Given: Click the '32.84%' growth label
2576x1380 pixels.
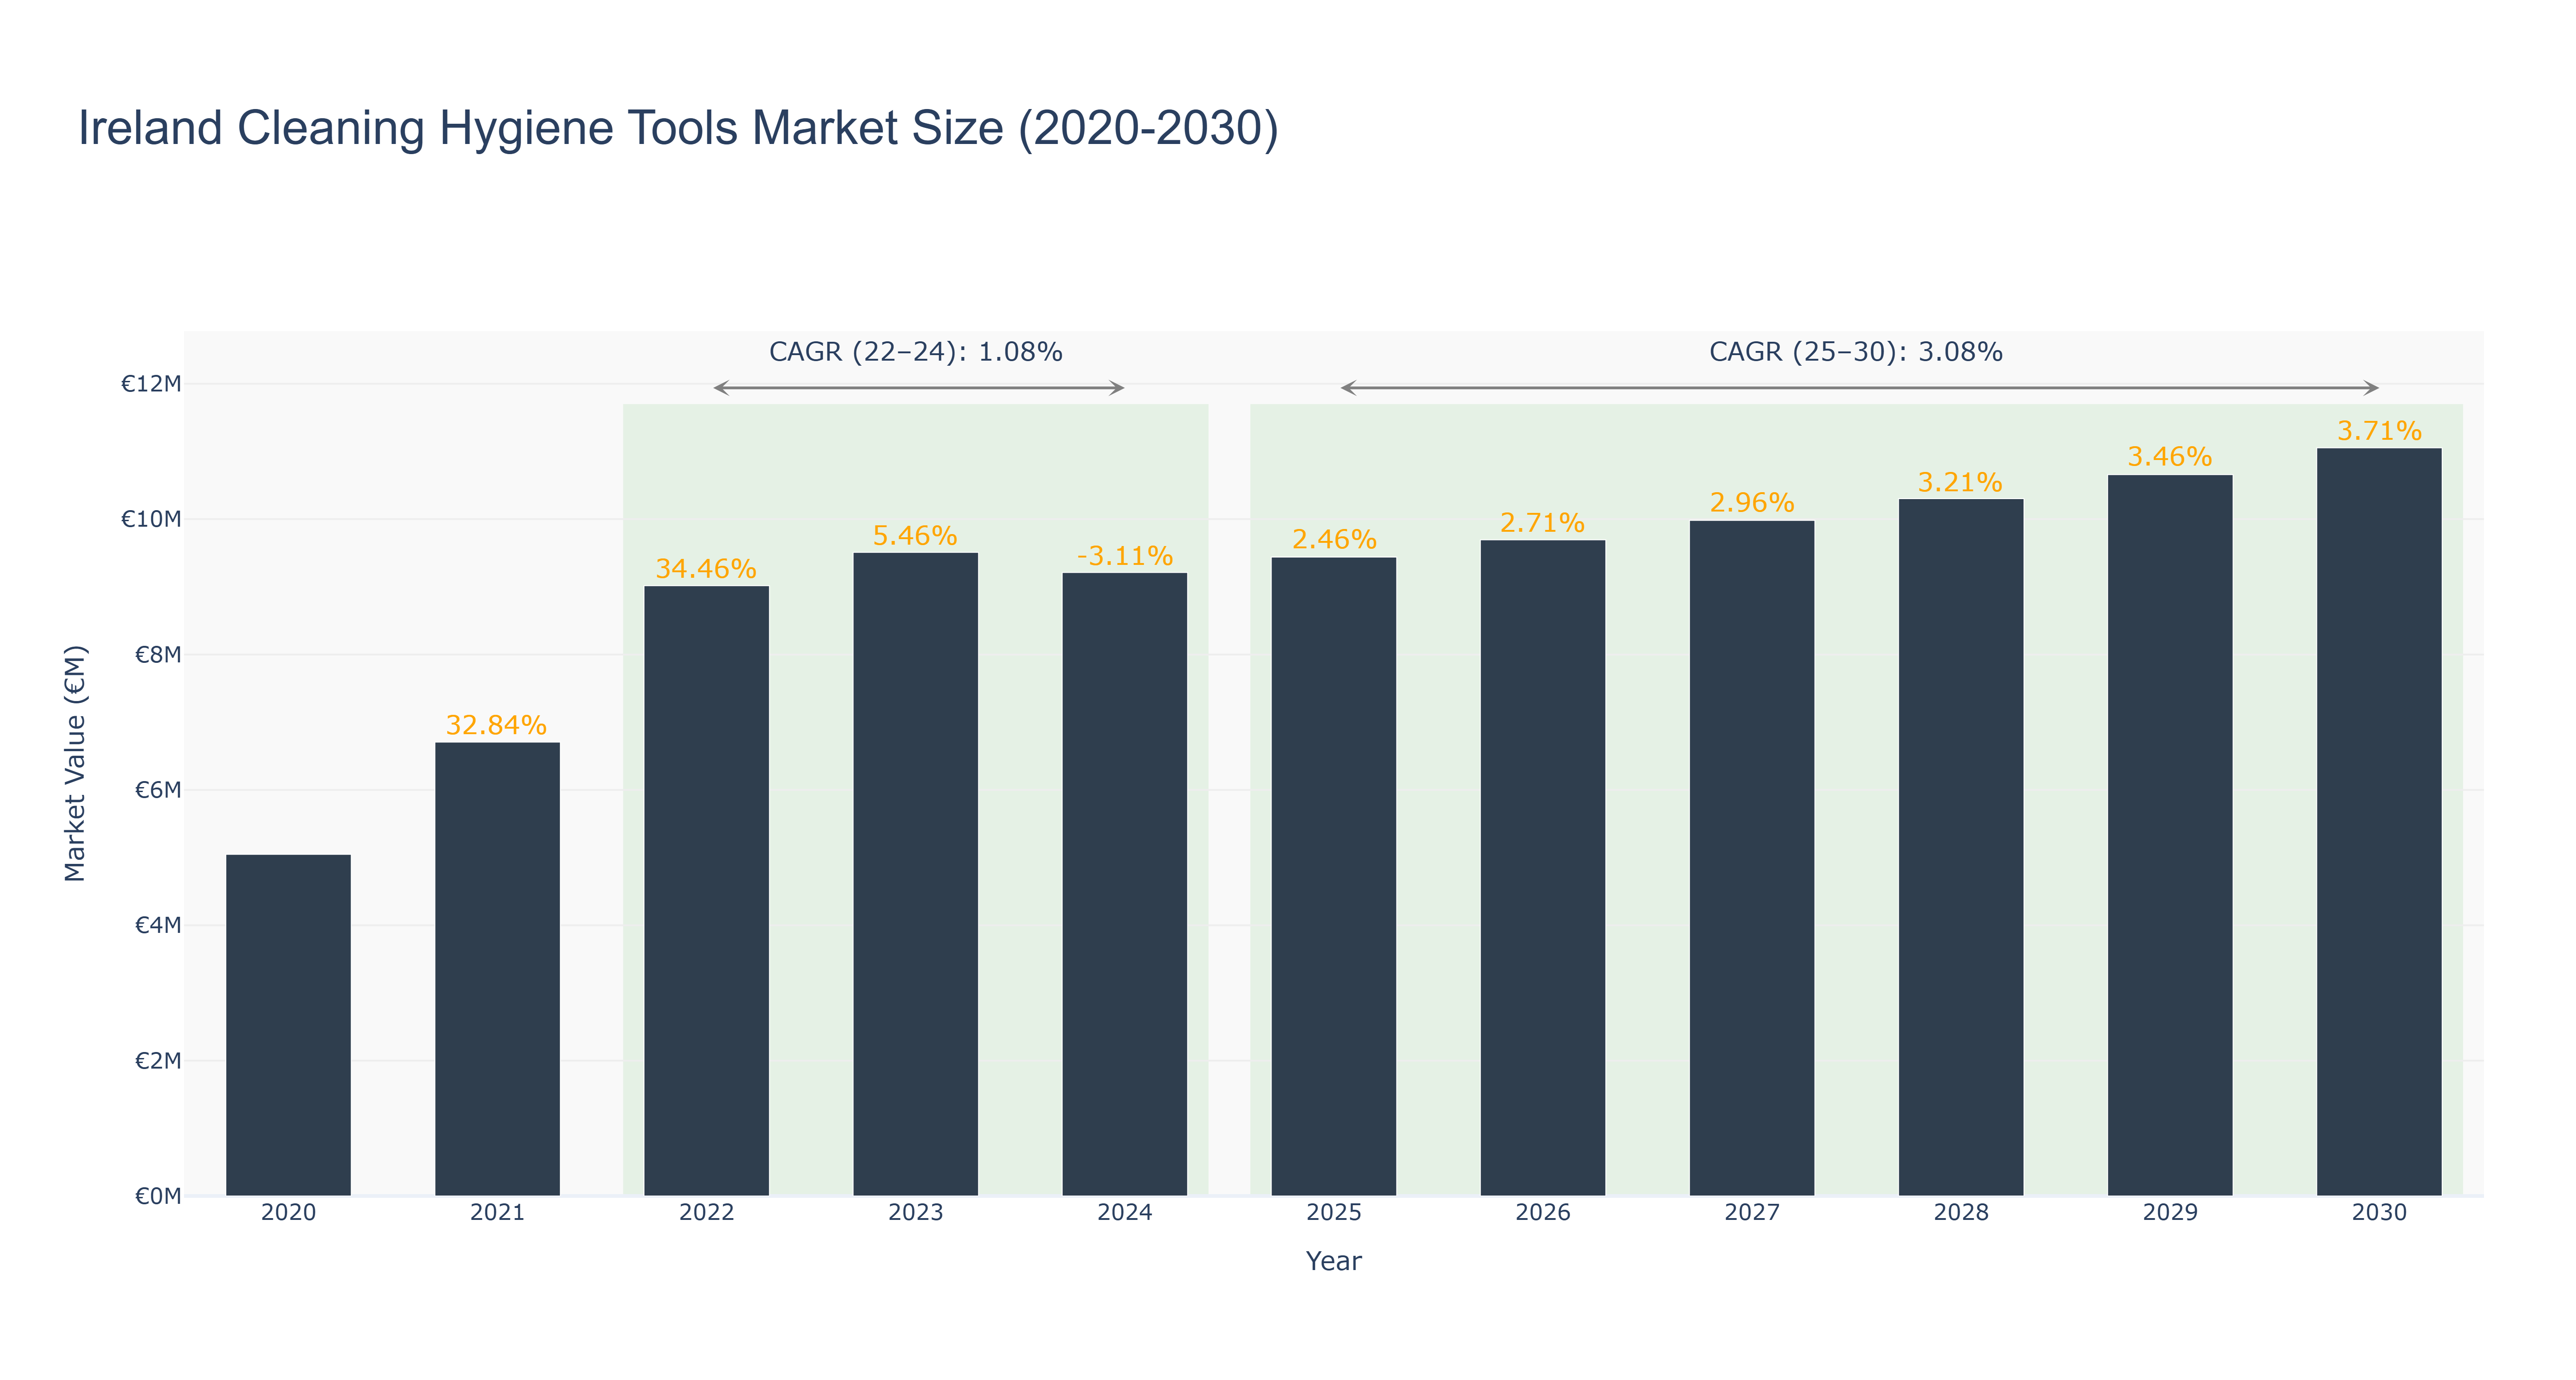Looking at the screenshot, I should pyautogui.click(x=496, y=725).
